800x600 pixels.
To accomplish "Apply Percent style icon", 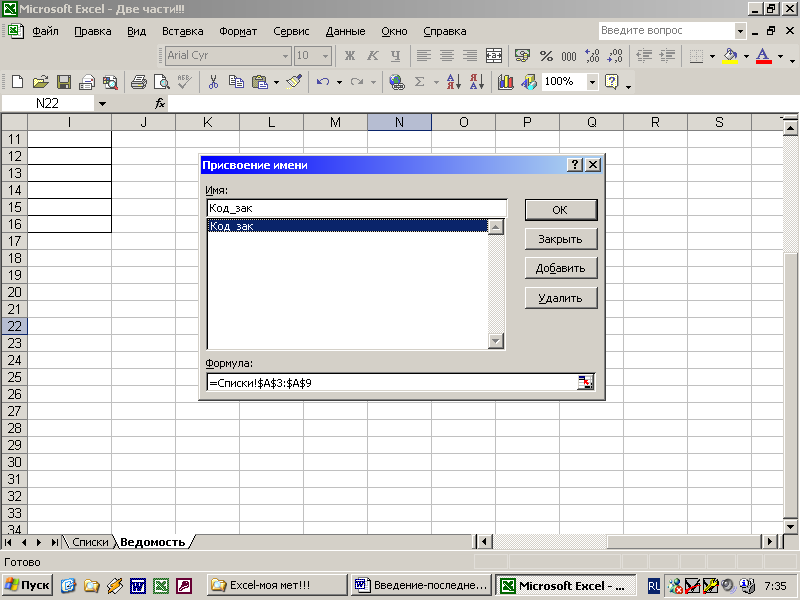I will pyautogui.click(x=546, y=56).
